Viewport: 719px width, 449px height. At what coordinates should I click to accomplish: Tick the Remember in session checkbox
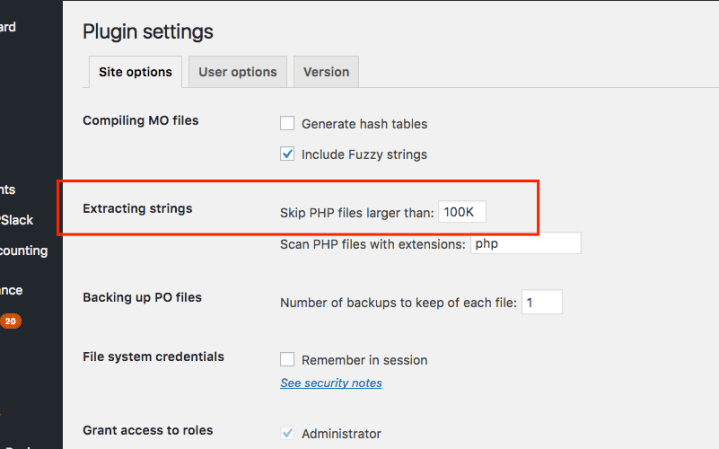click(x=287, y=359)
